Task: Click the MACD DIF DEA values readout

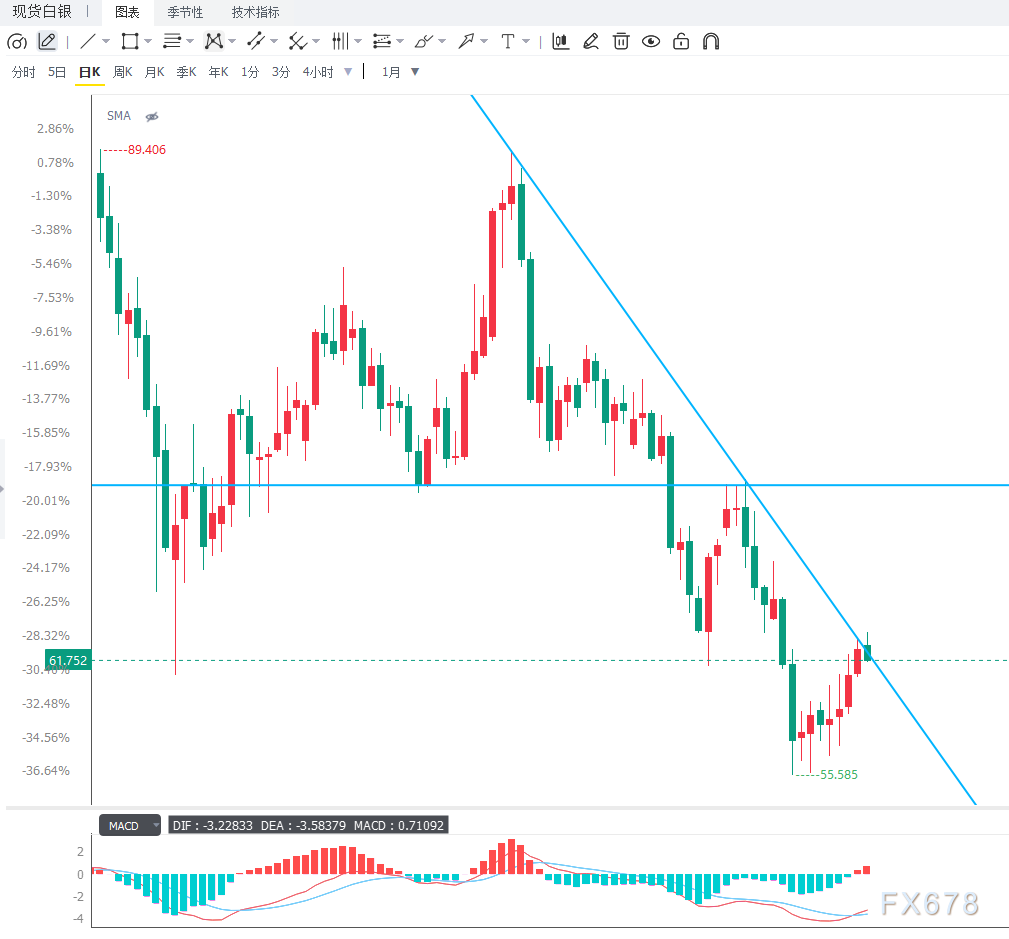Action: click(x=308, y=825)
